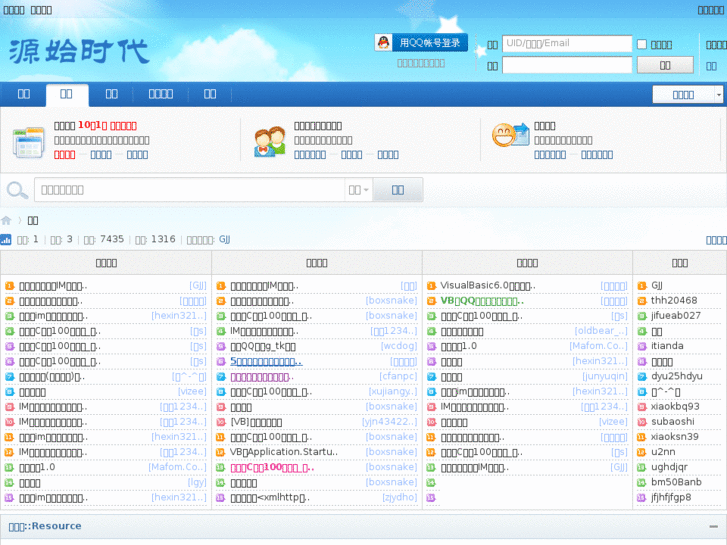This screenshot has height=545, width=727.
Task: Click the calendar window icon beside the red 10月1日 heading
Action: click(28, 142)
